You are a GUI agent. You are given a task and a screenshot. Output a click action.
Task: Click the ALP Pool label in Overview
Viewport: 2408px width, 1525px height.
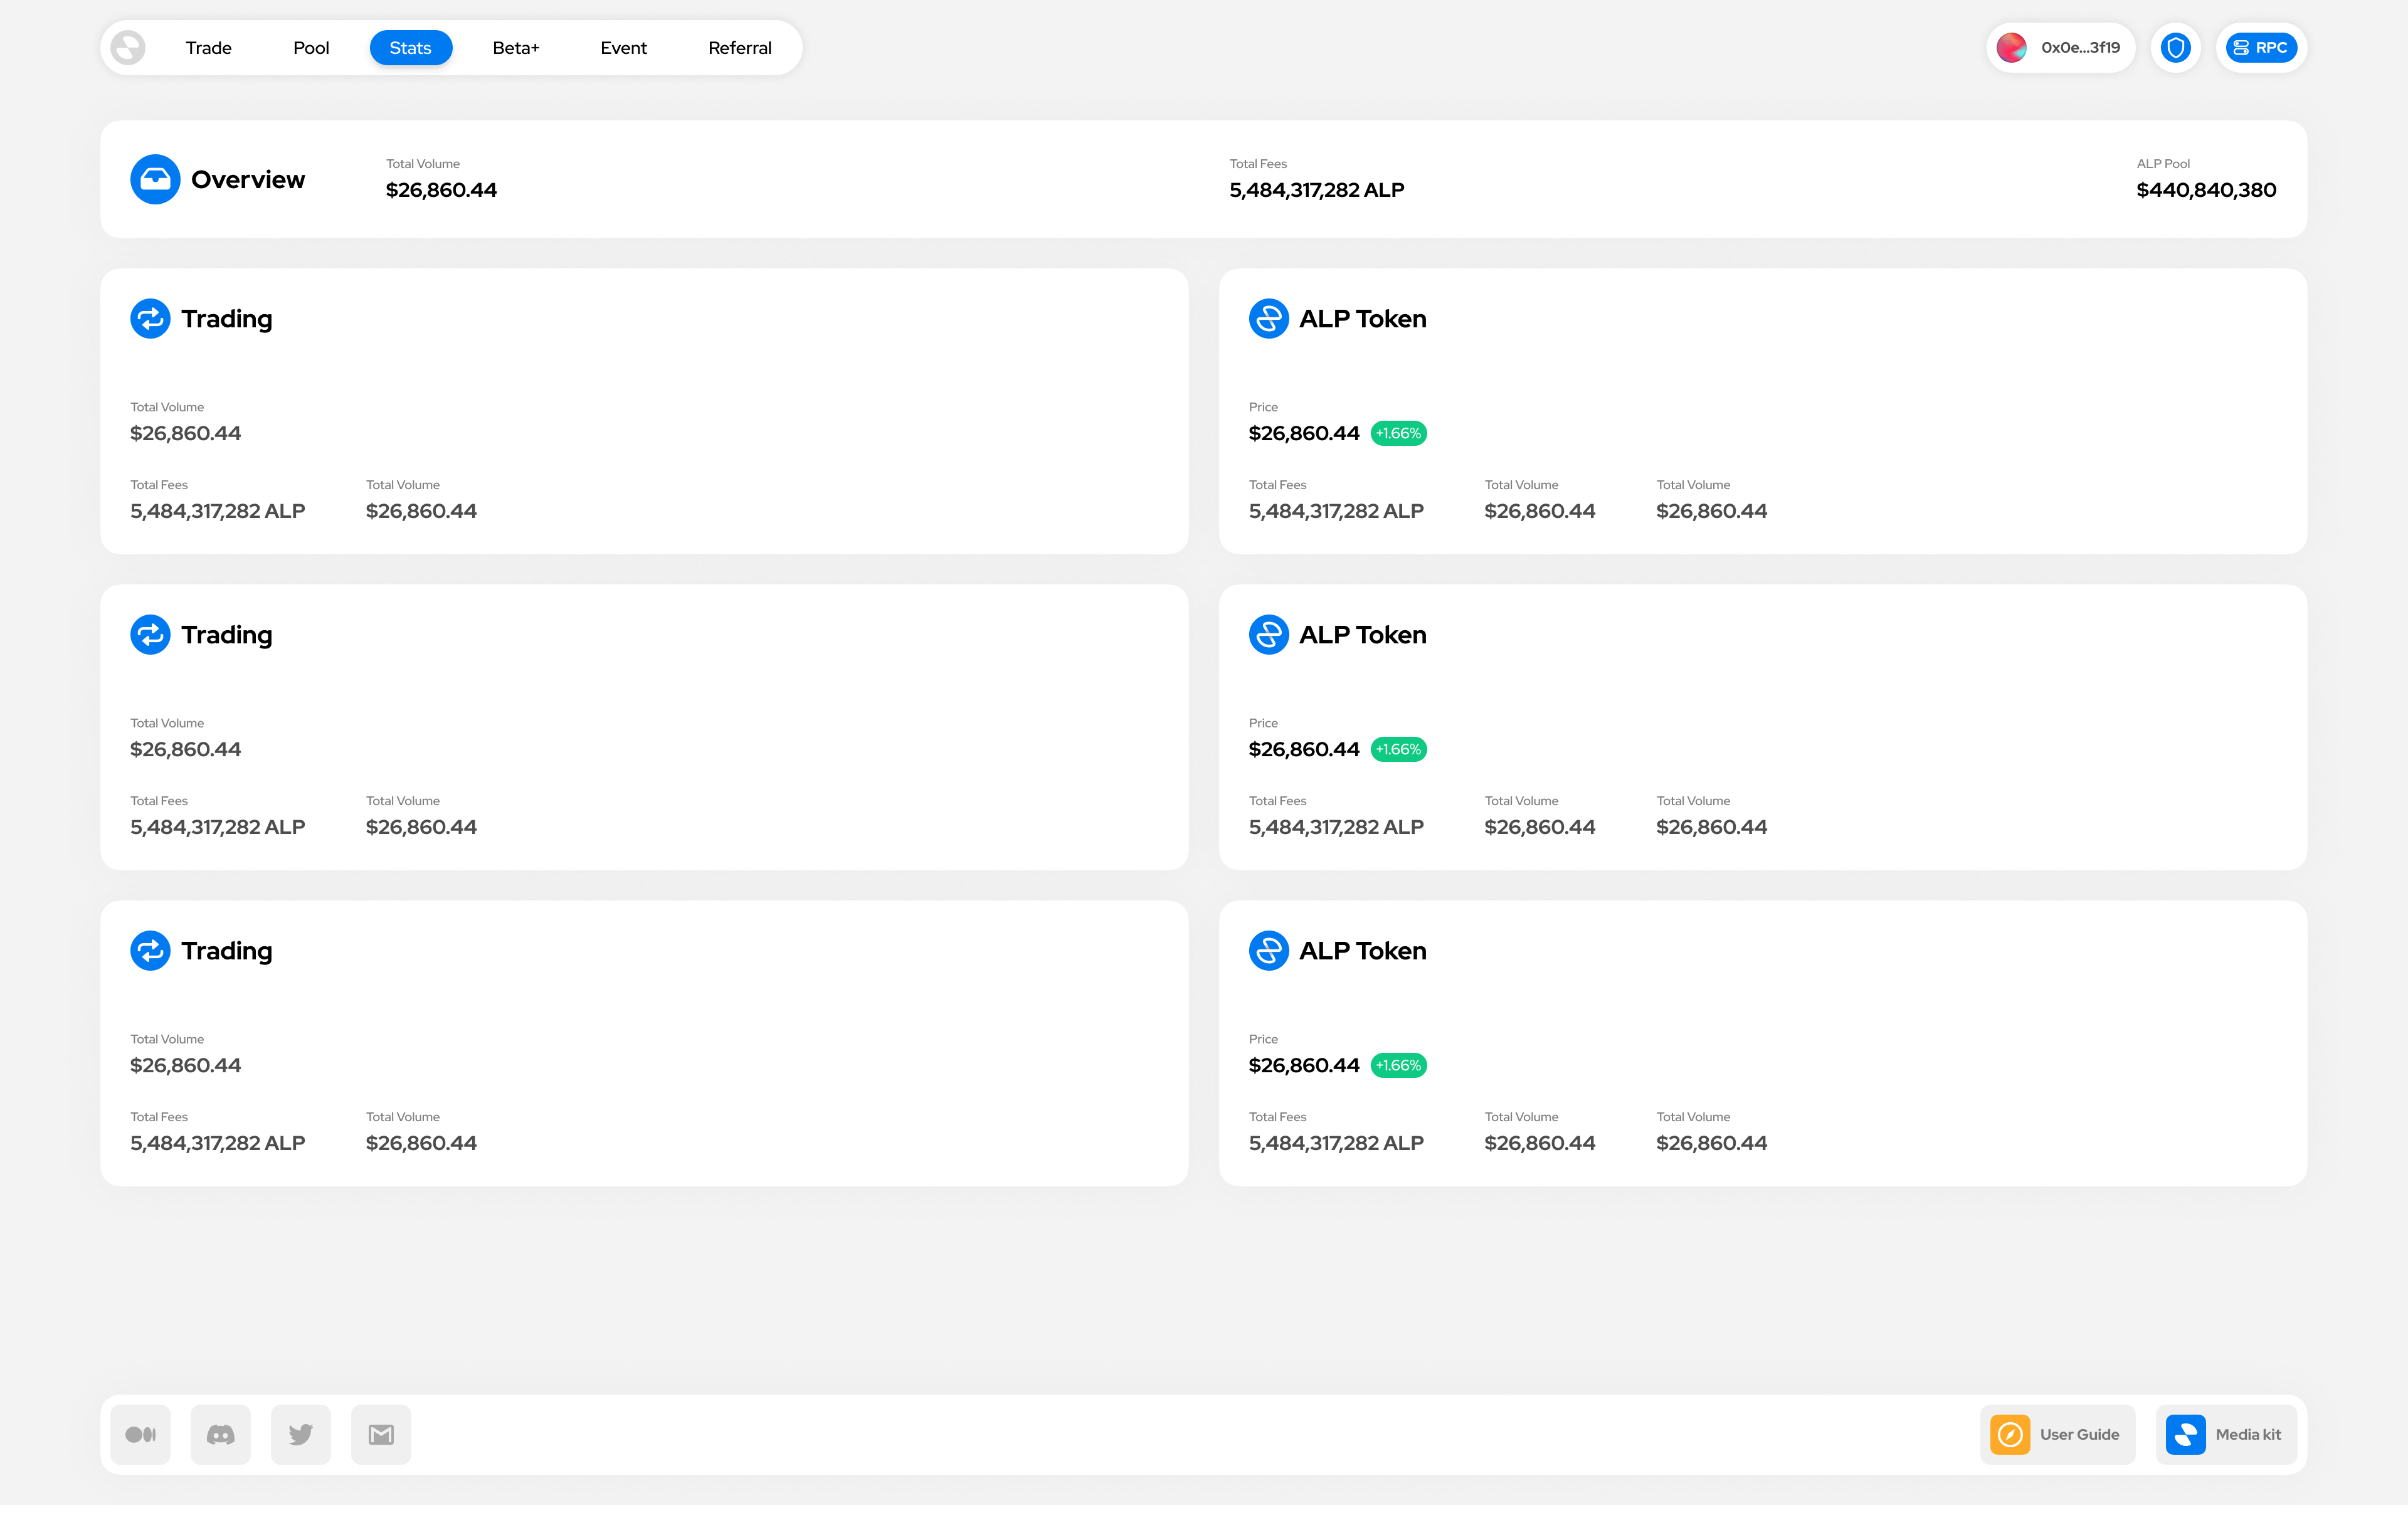[2163, 164]
